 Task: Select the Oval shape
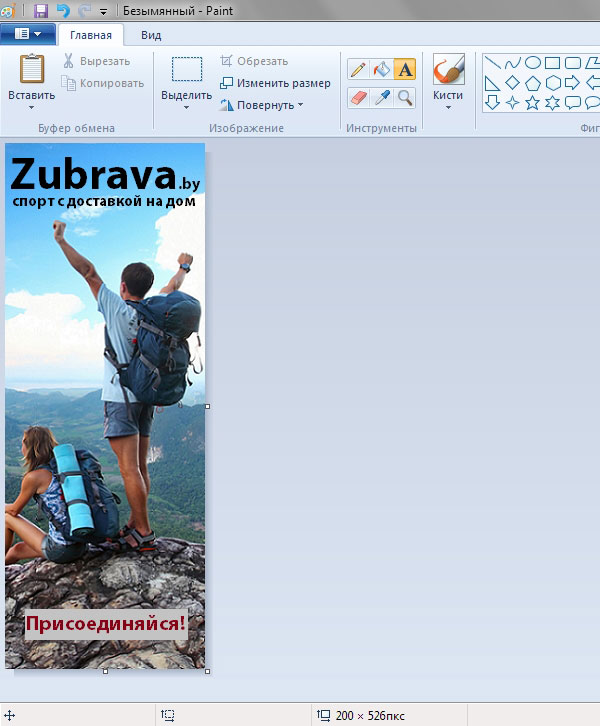pos(533,63)
